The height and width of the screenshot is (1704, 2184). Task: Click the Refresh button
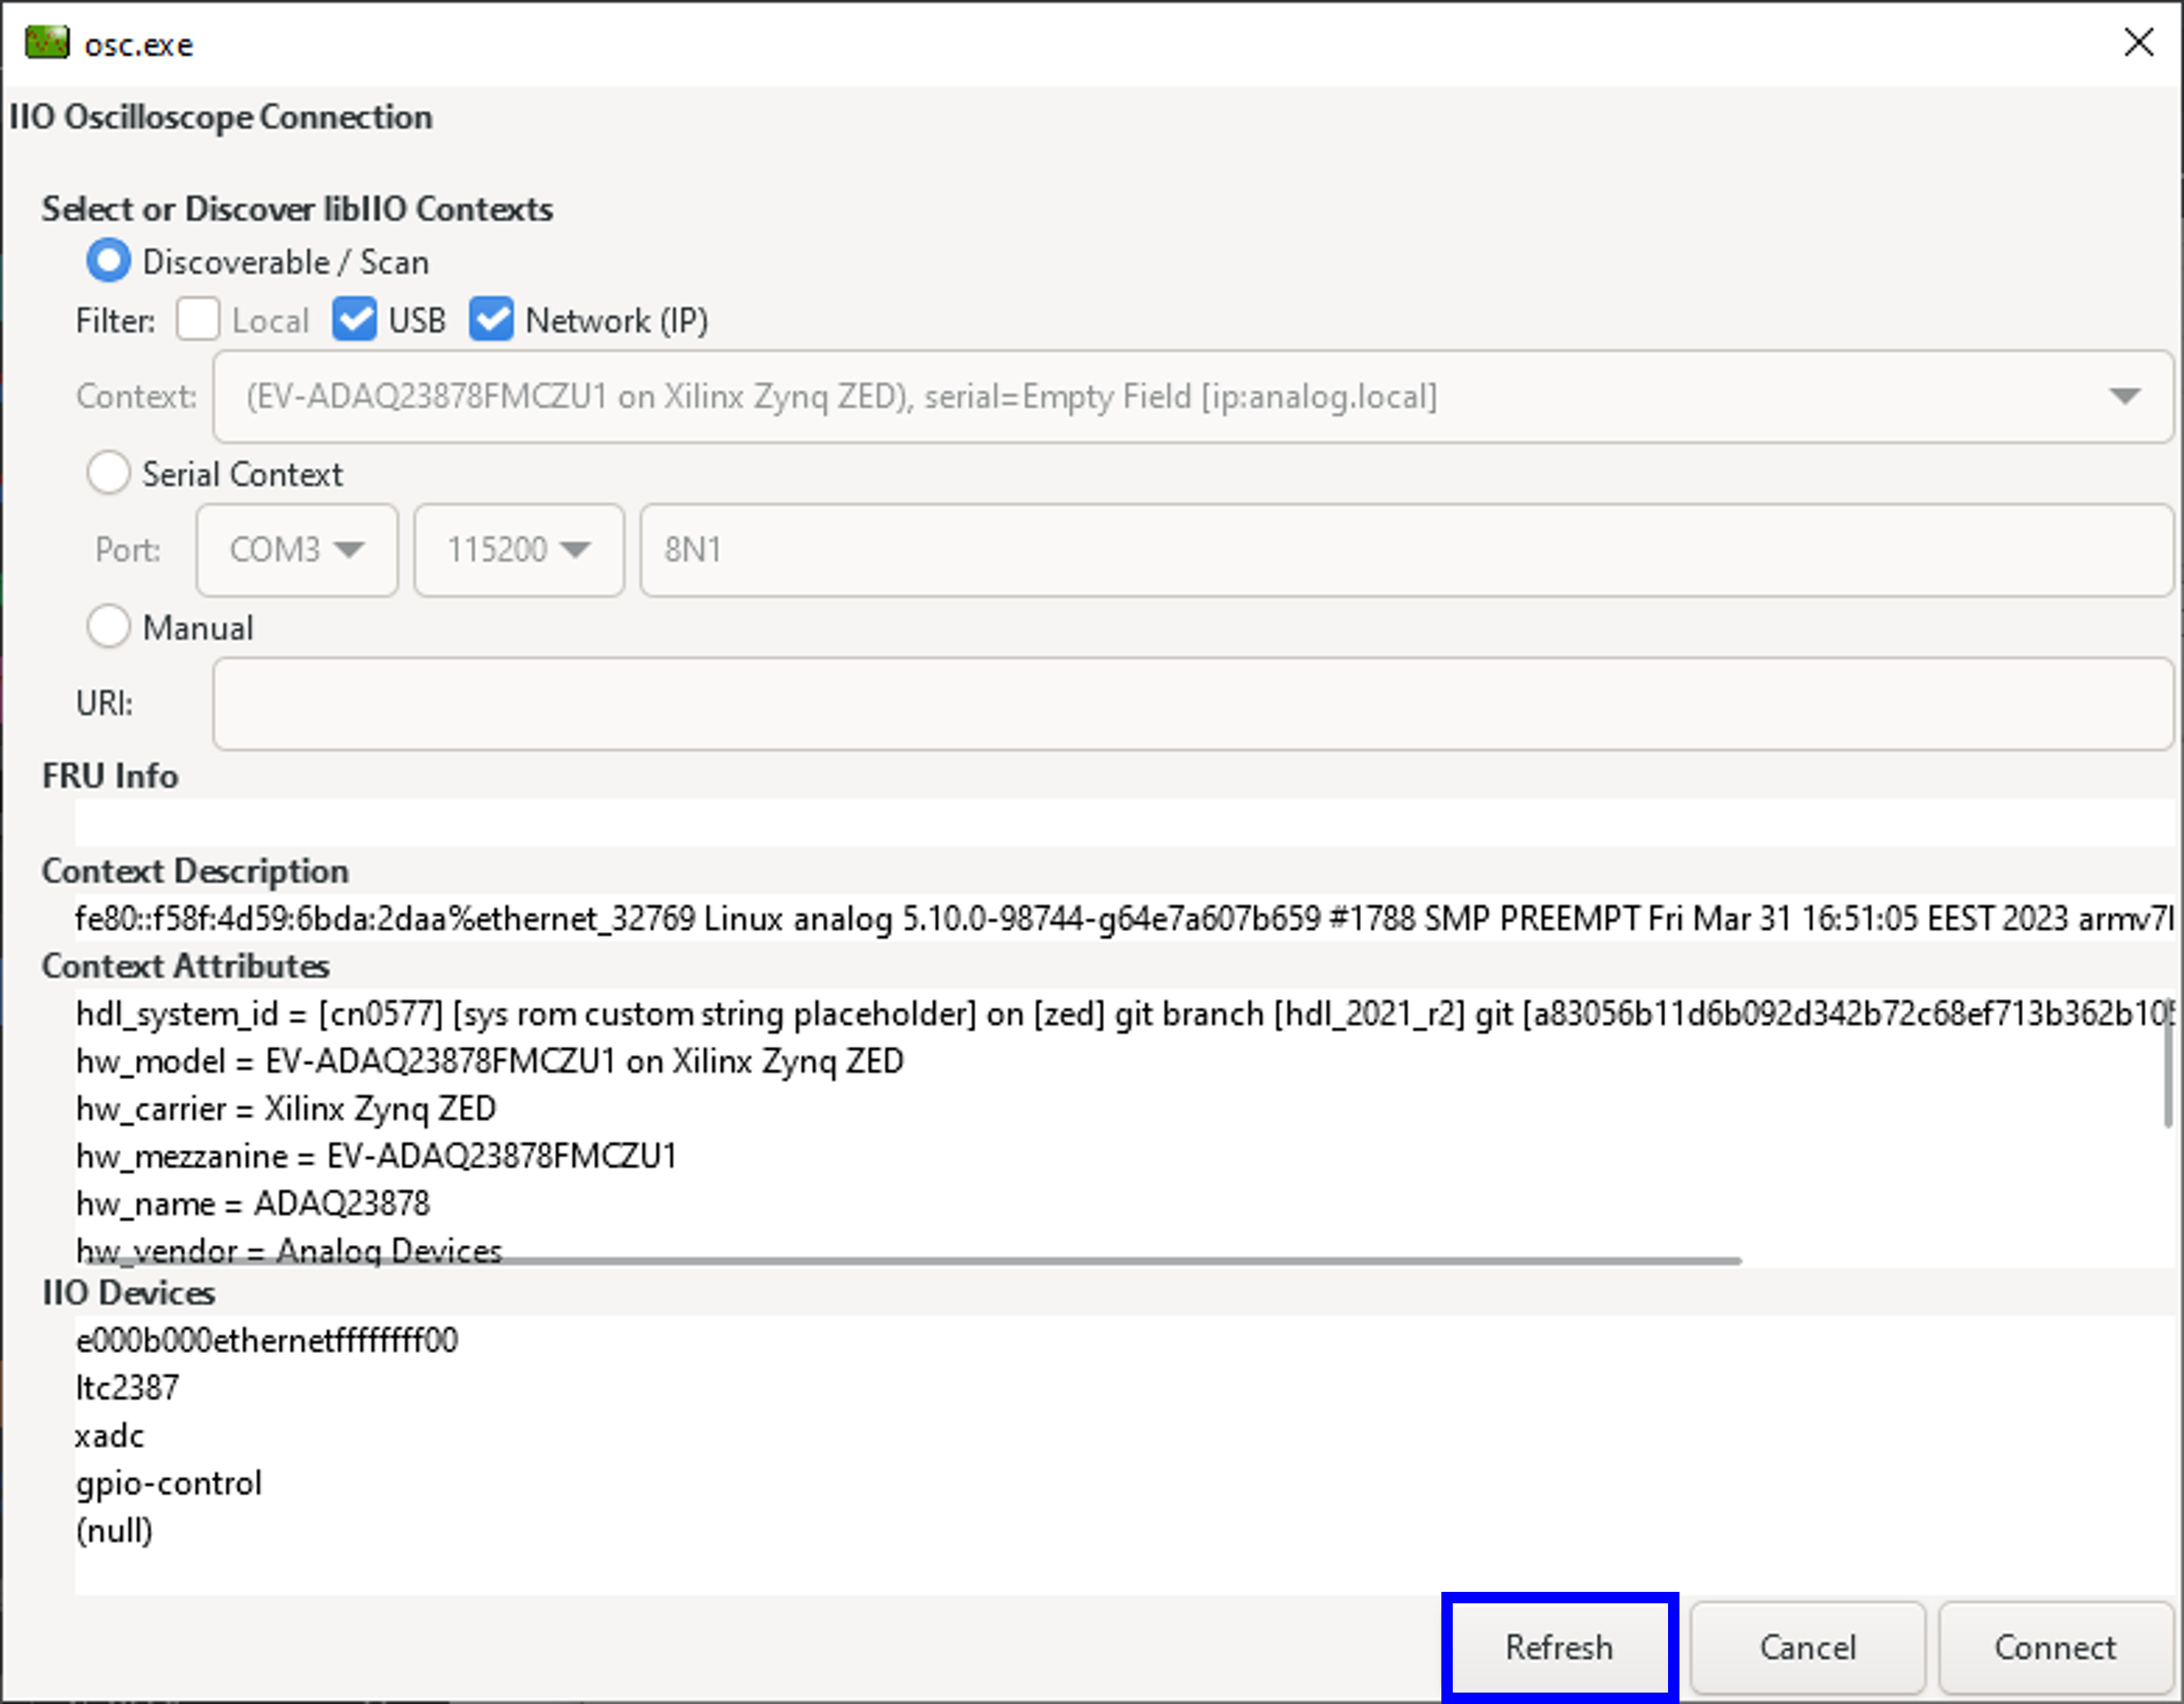[1559, 1647]
